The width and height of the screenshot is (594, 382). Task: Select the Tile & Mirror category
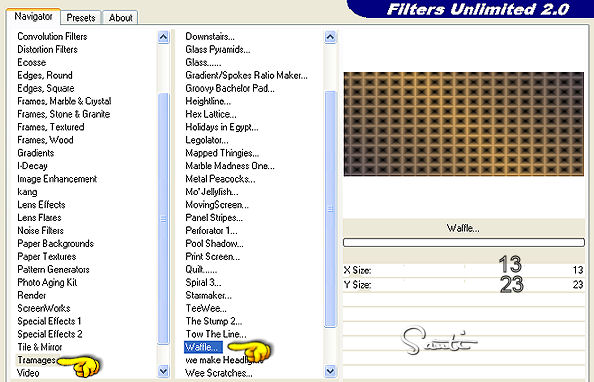pos(40,347)
